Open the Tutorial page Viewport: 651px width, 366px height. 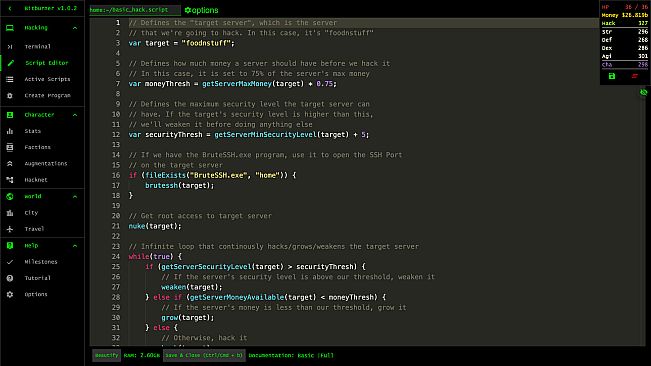point(37,278)
